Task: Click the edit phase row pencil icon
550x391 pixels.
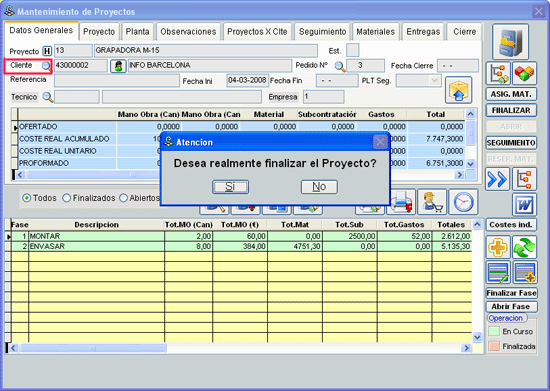Action: (498, 272)
